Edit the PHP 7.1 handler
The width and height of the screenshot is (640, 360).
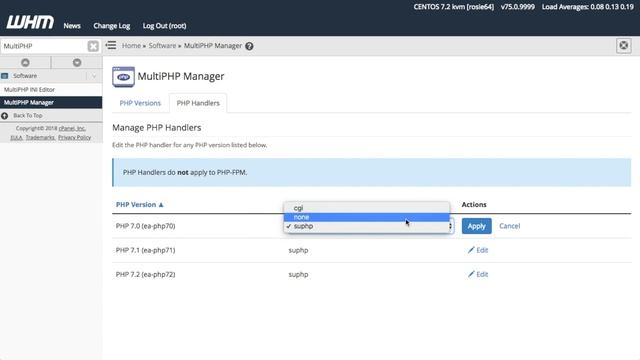[x=478, y=250]
